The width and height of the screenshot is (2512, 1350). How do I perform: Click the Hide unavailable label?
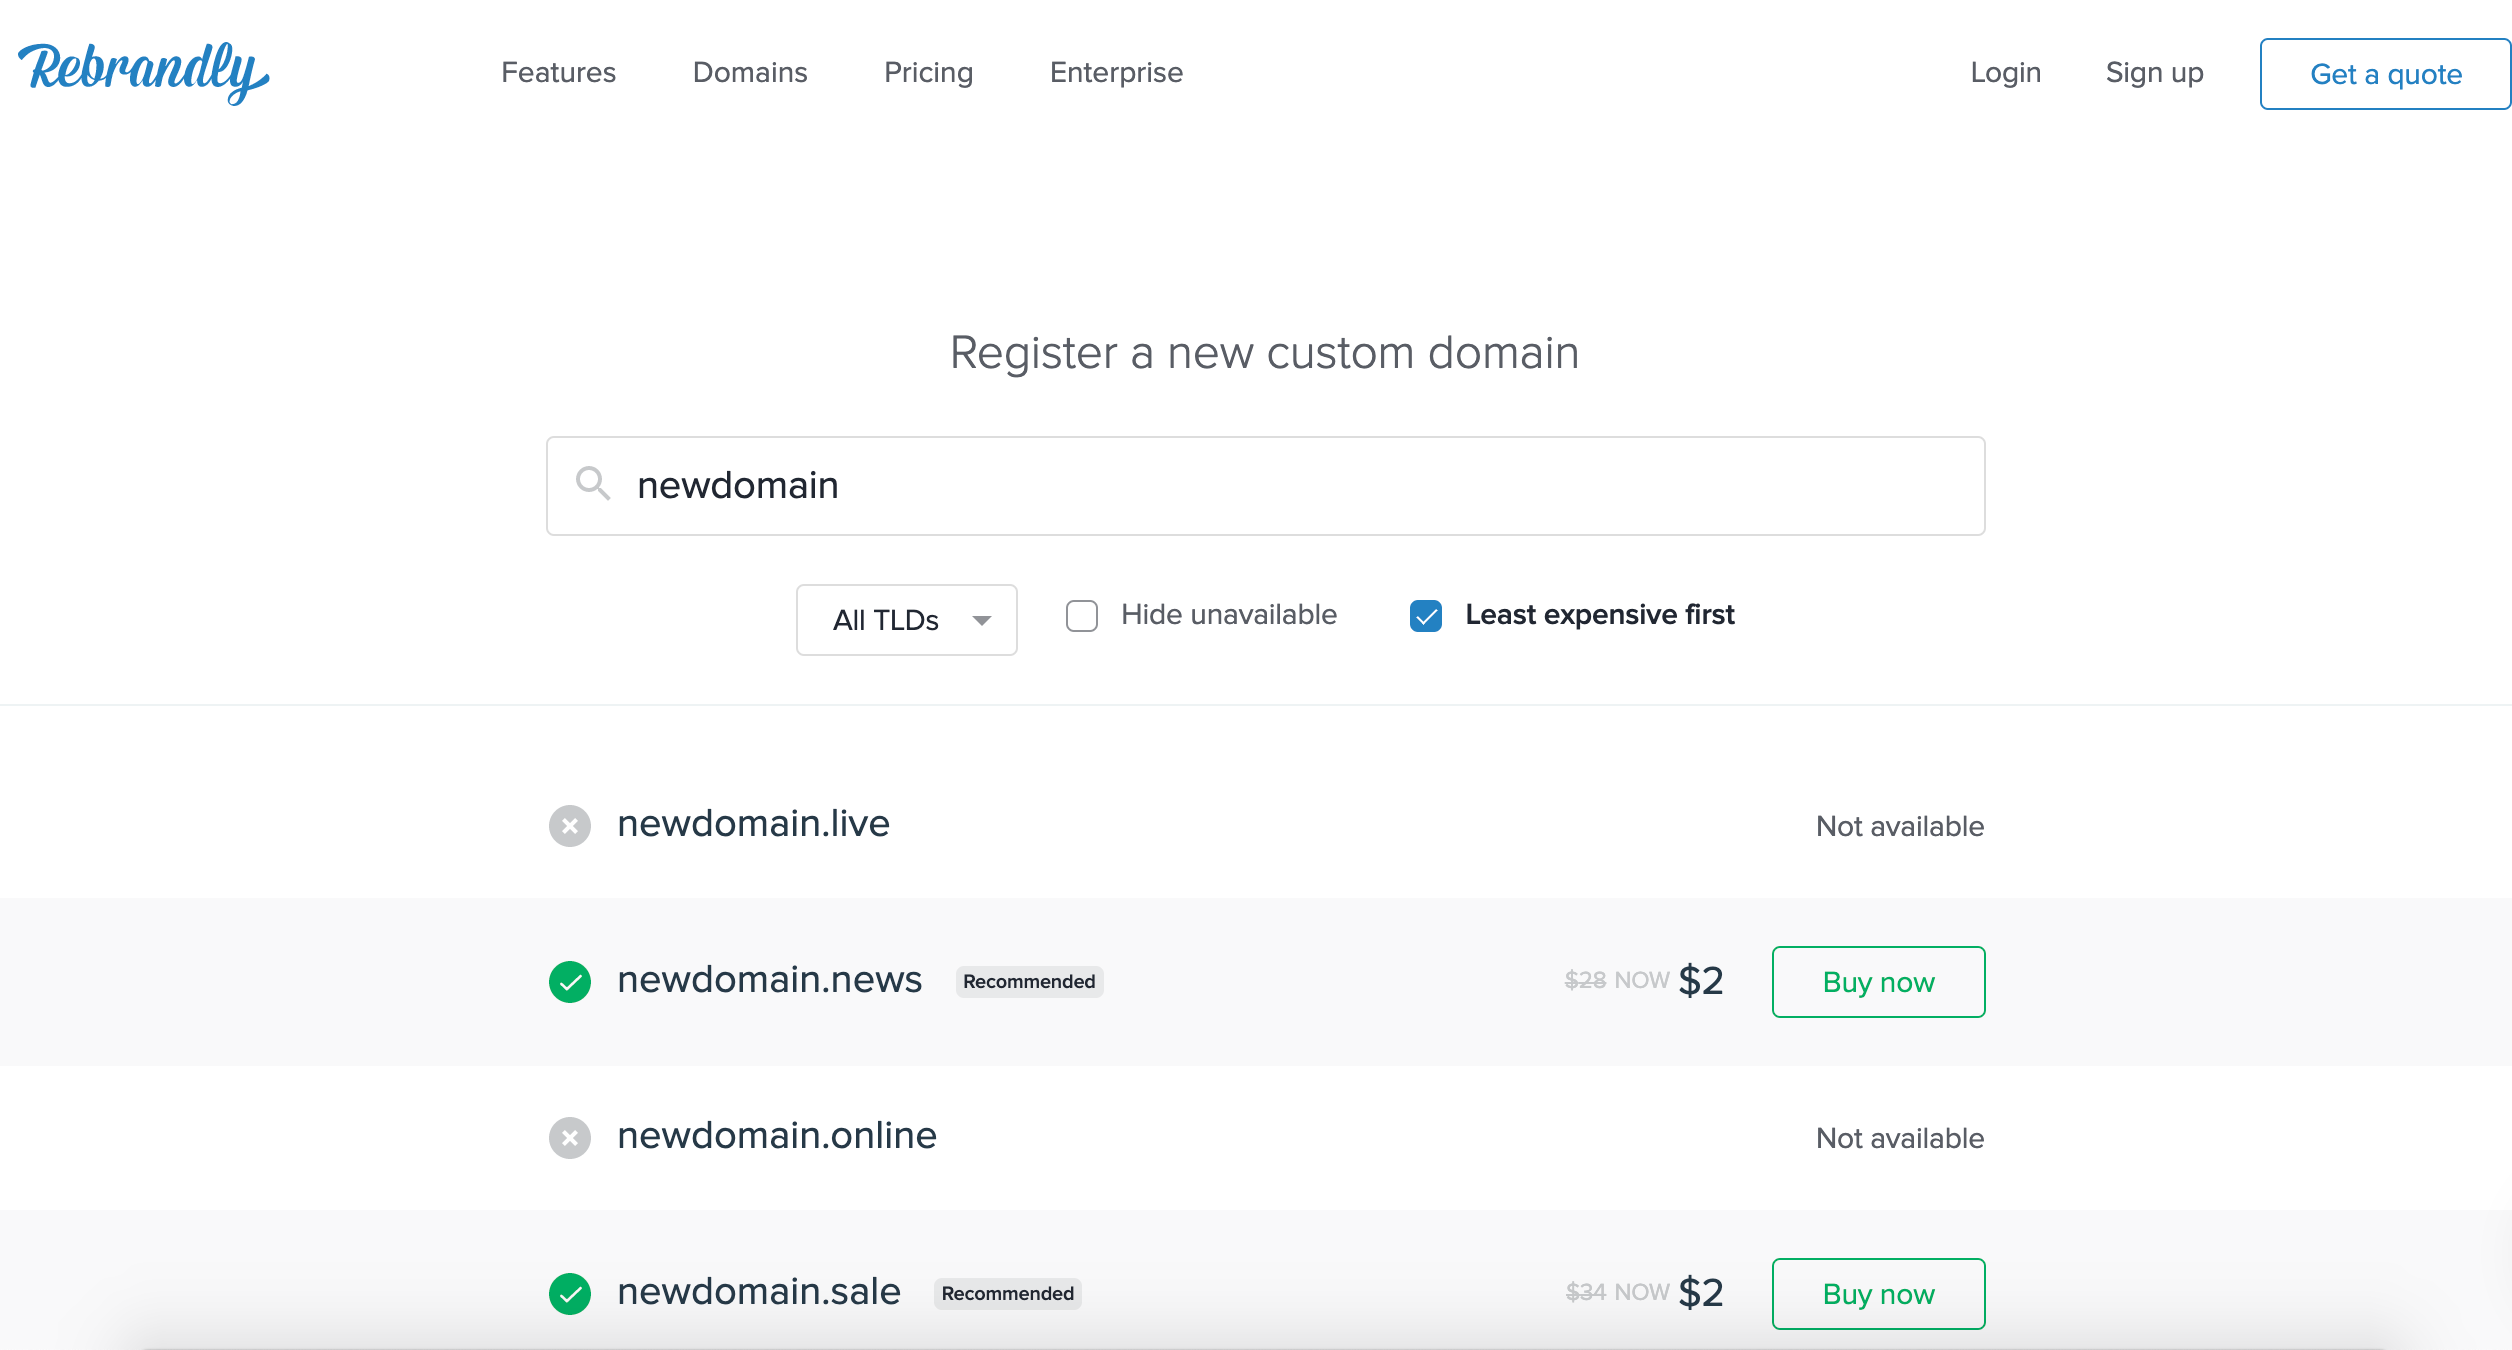(x=1229, y=615)
